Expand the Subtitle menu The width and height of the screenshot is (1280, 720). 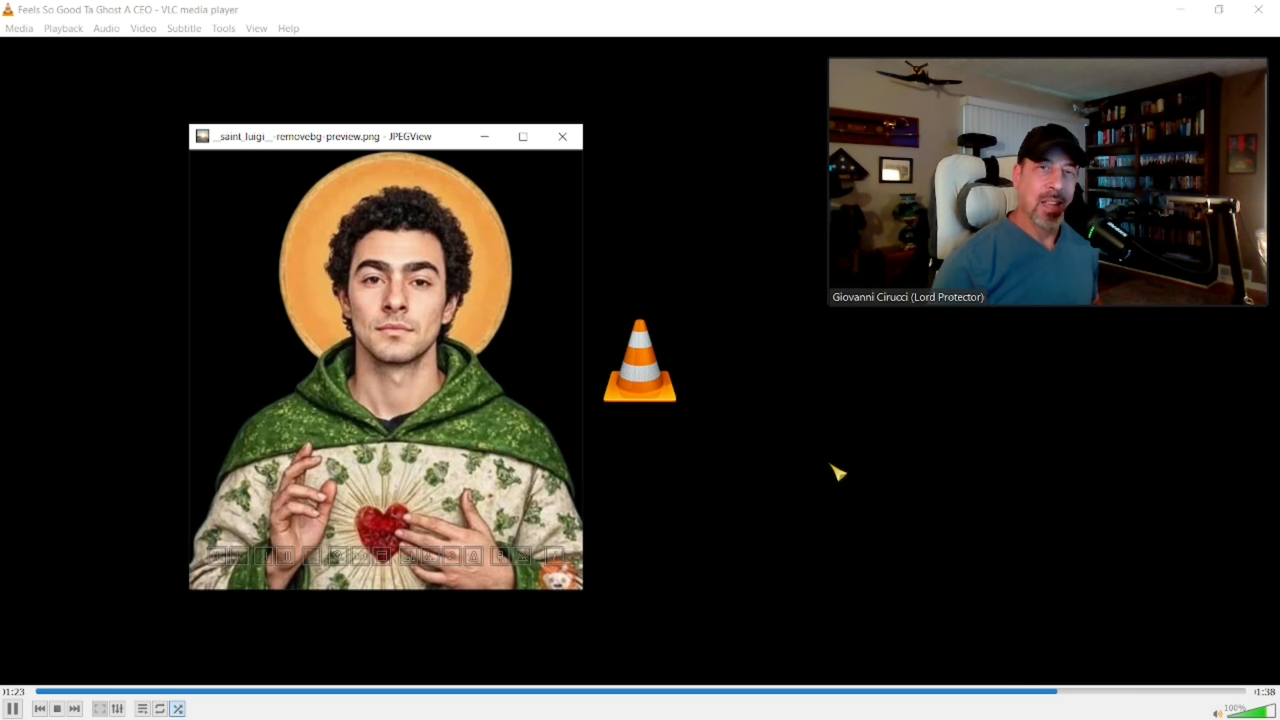click(184, 28)
